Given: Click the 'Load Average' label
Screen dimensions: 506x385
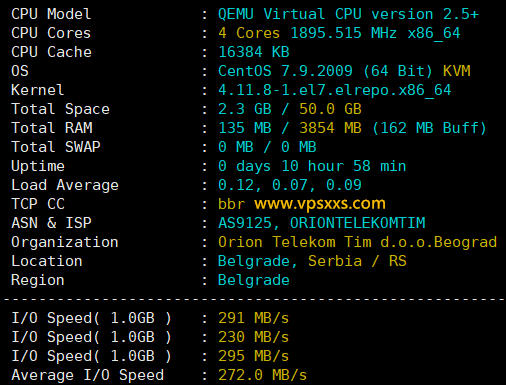Looking at the screenshot, I should [65, 185].
